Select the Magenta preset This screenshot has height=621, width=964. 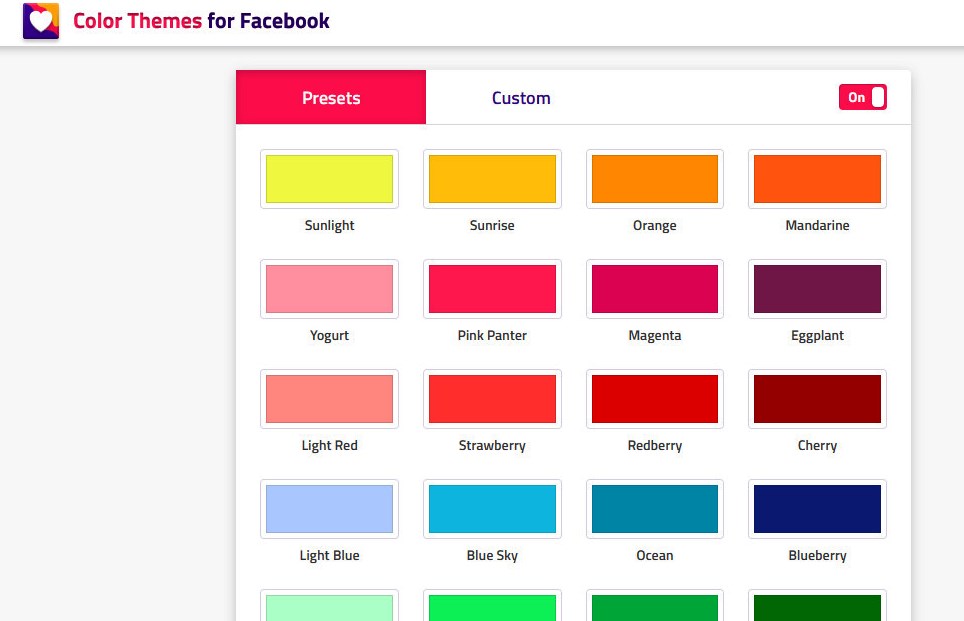654,288
